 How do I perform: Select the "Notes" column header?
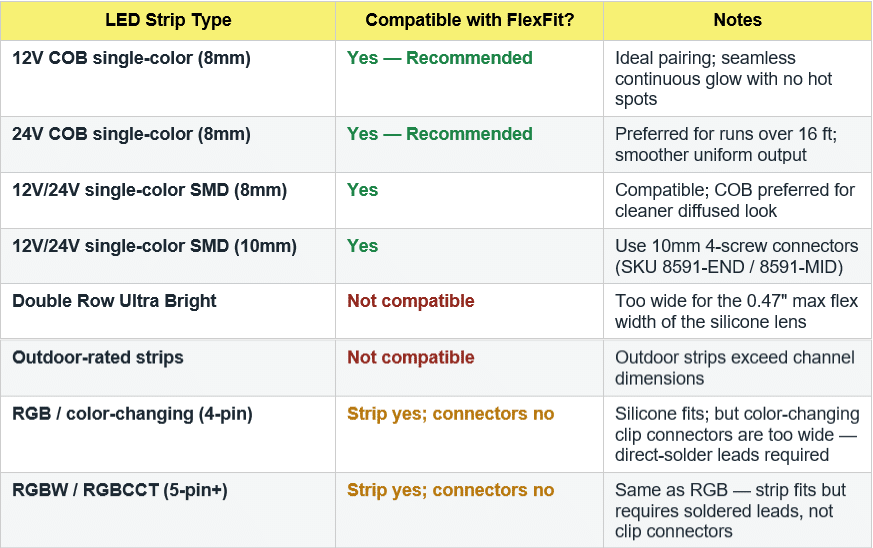[737, 20]
